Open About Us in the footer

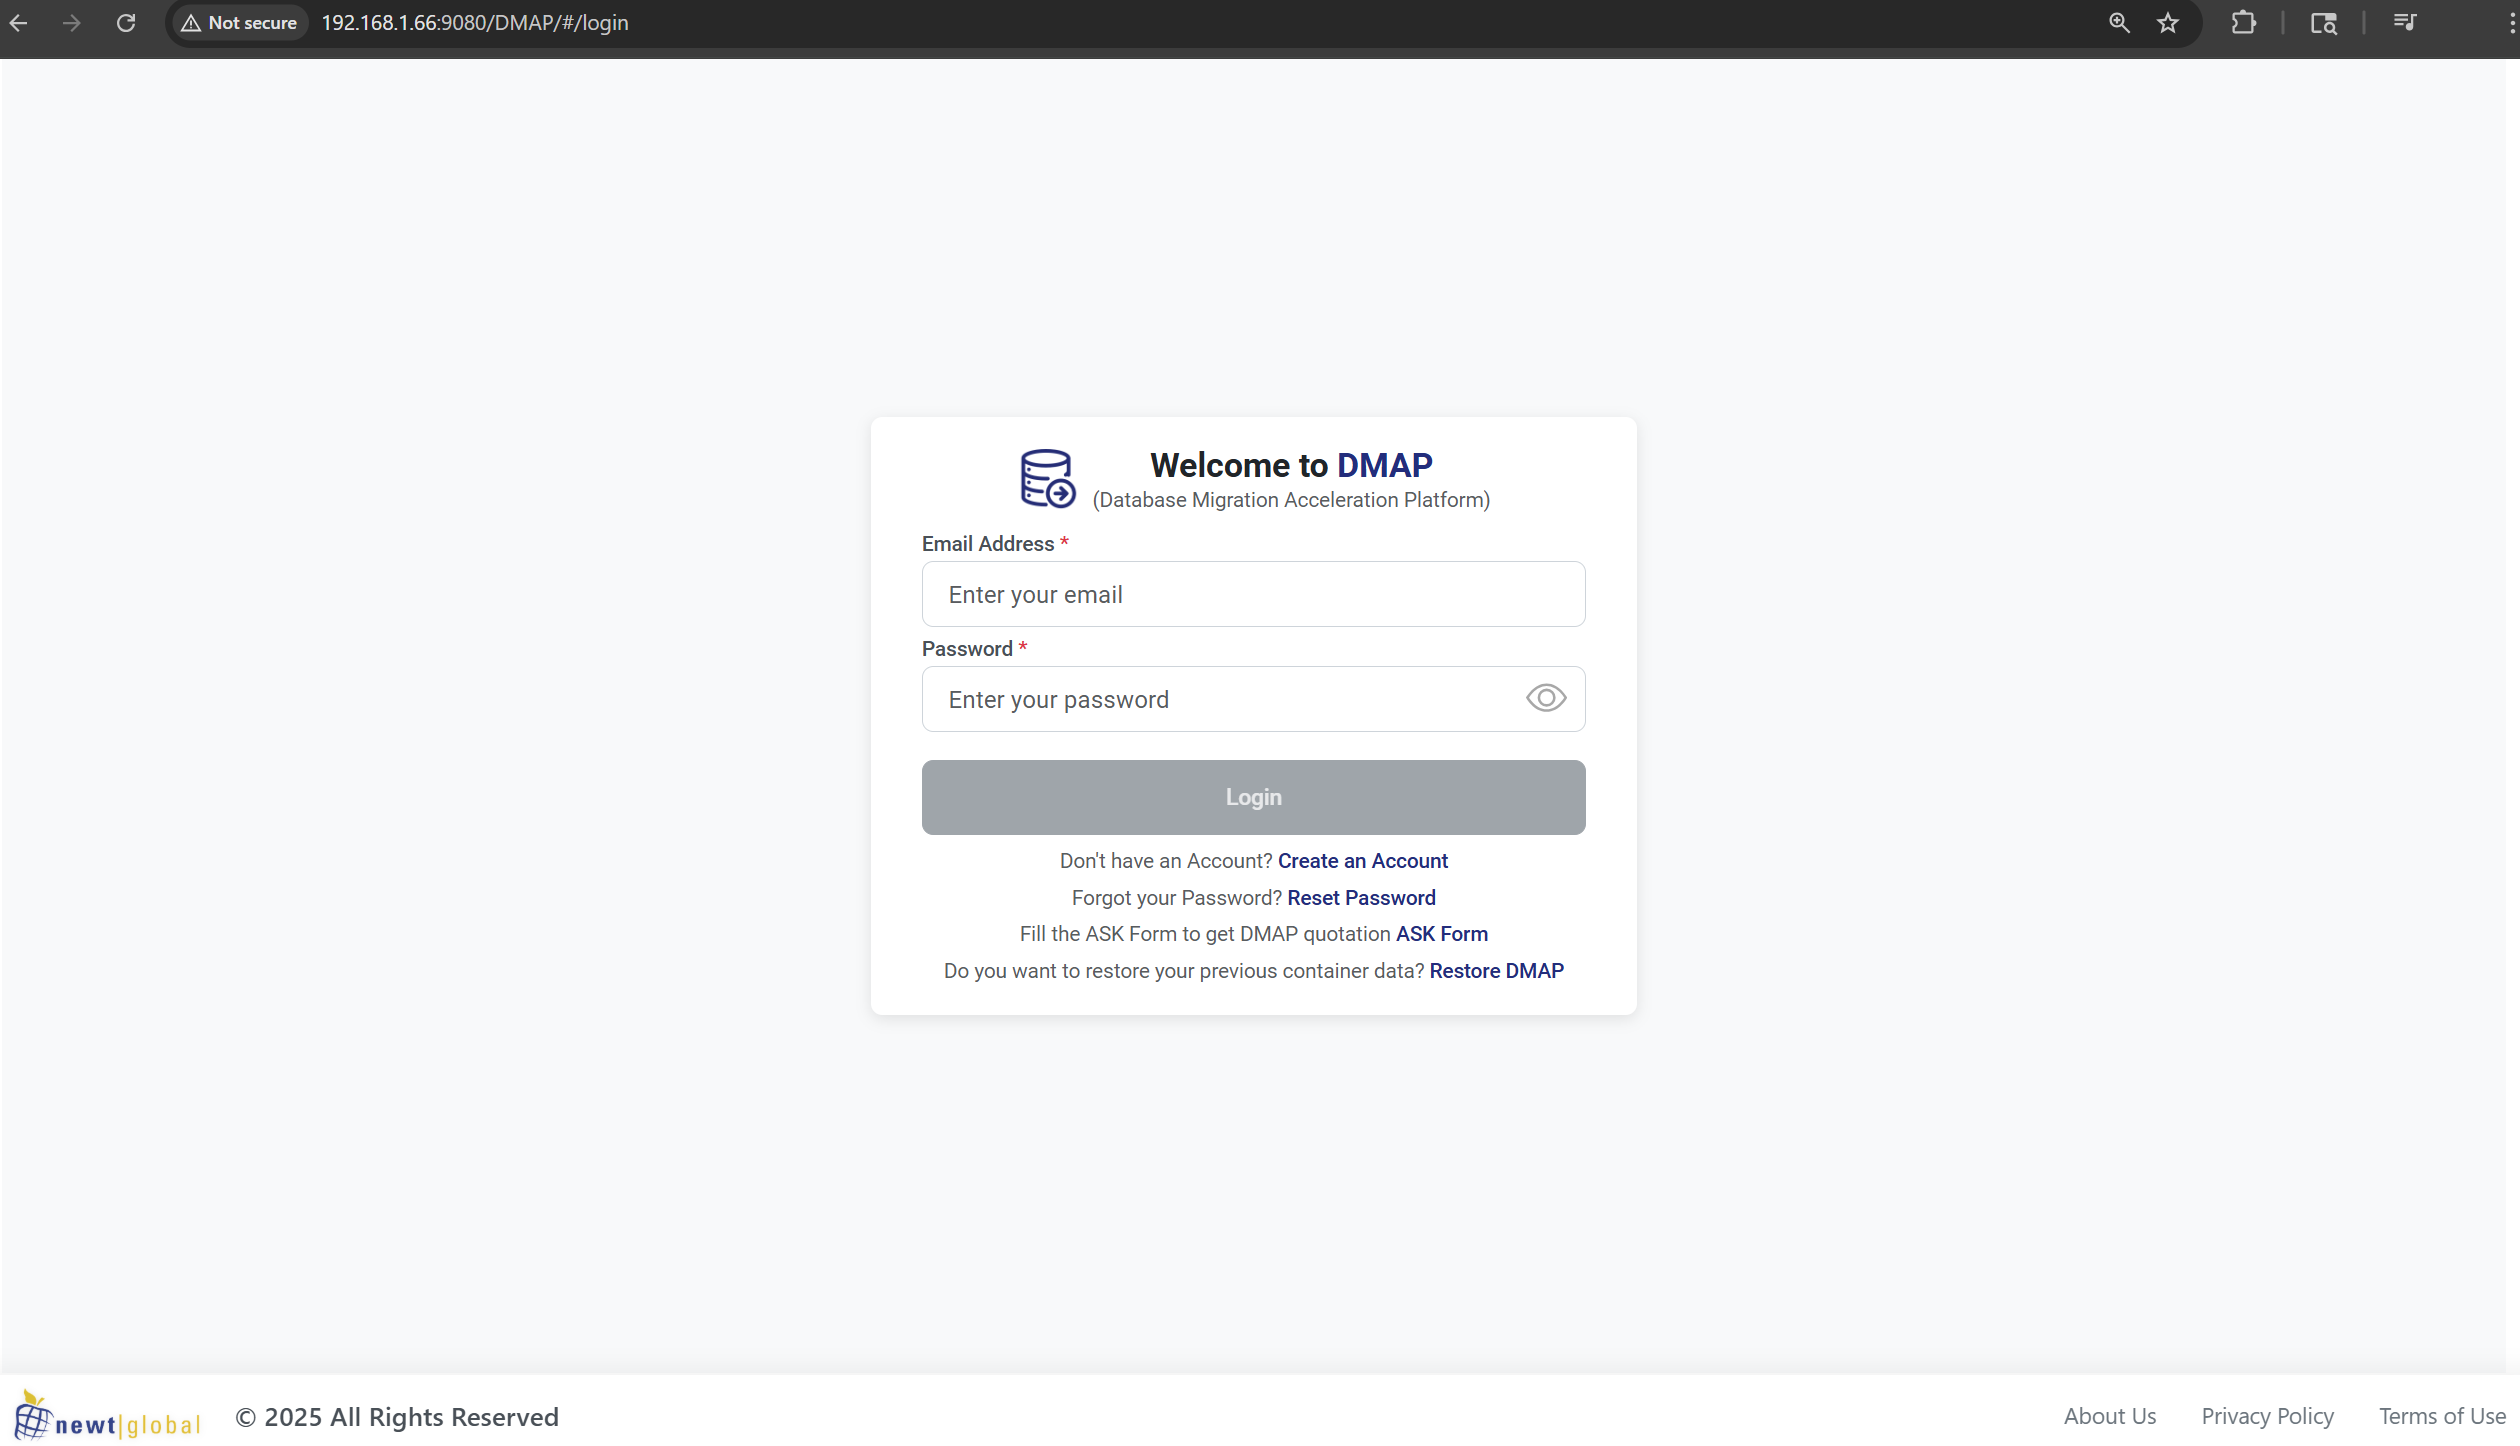(2109, 1416)
